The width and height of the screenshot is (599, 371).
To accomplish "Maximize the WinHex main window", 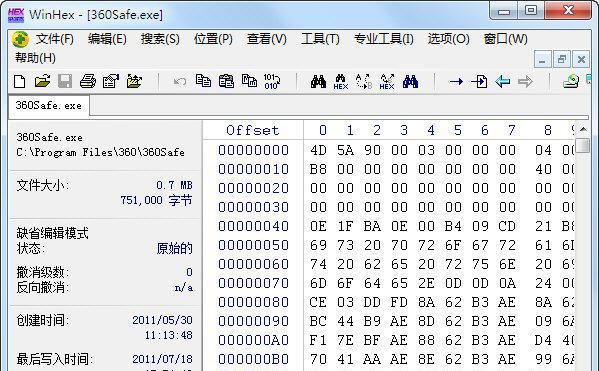I will pyautogui.click(x=531, y=10).
